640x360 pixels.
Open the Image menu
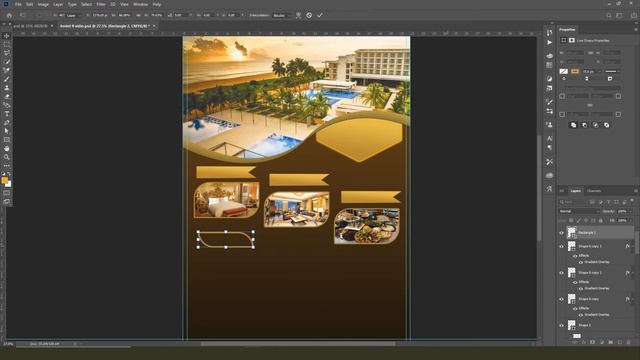43,4
